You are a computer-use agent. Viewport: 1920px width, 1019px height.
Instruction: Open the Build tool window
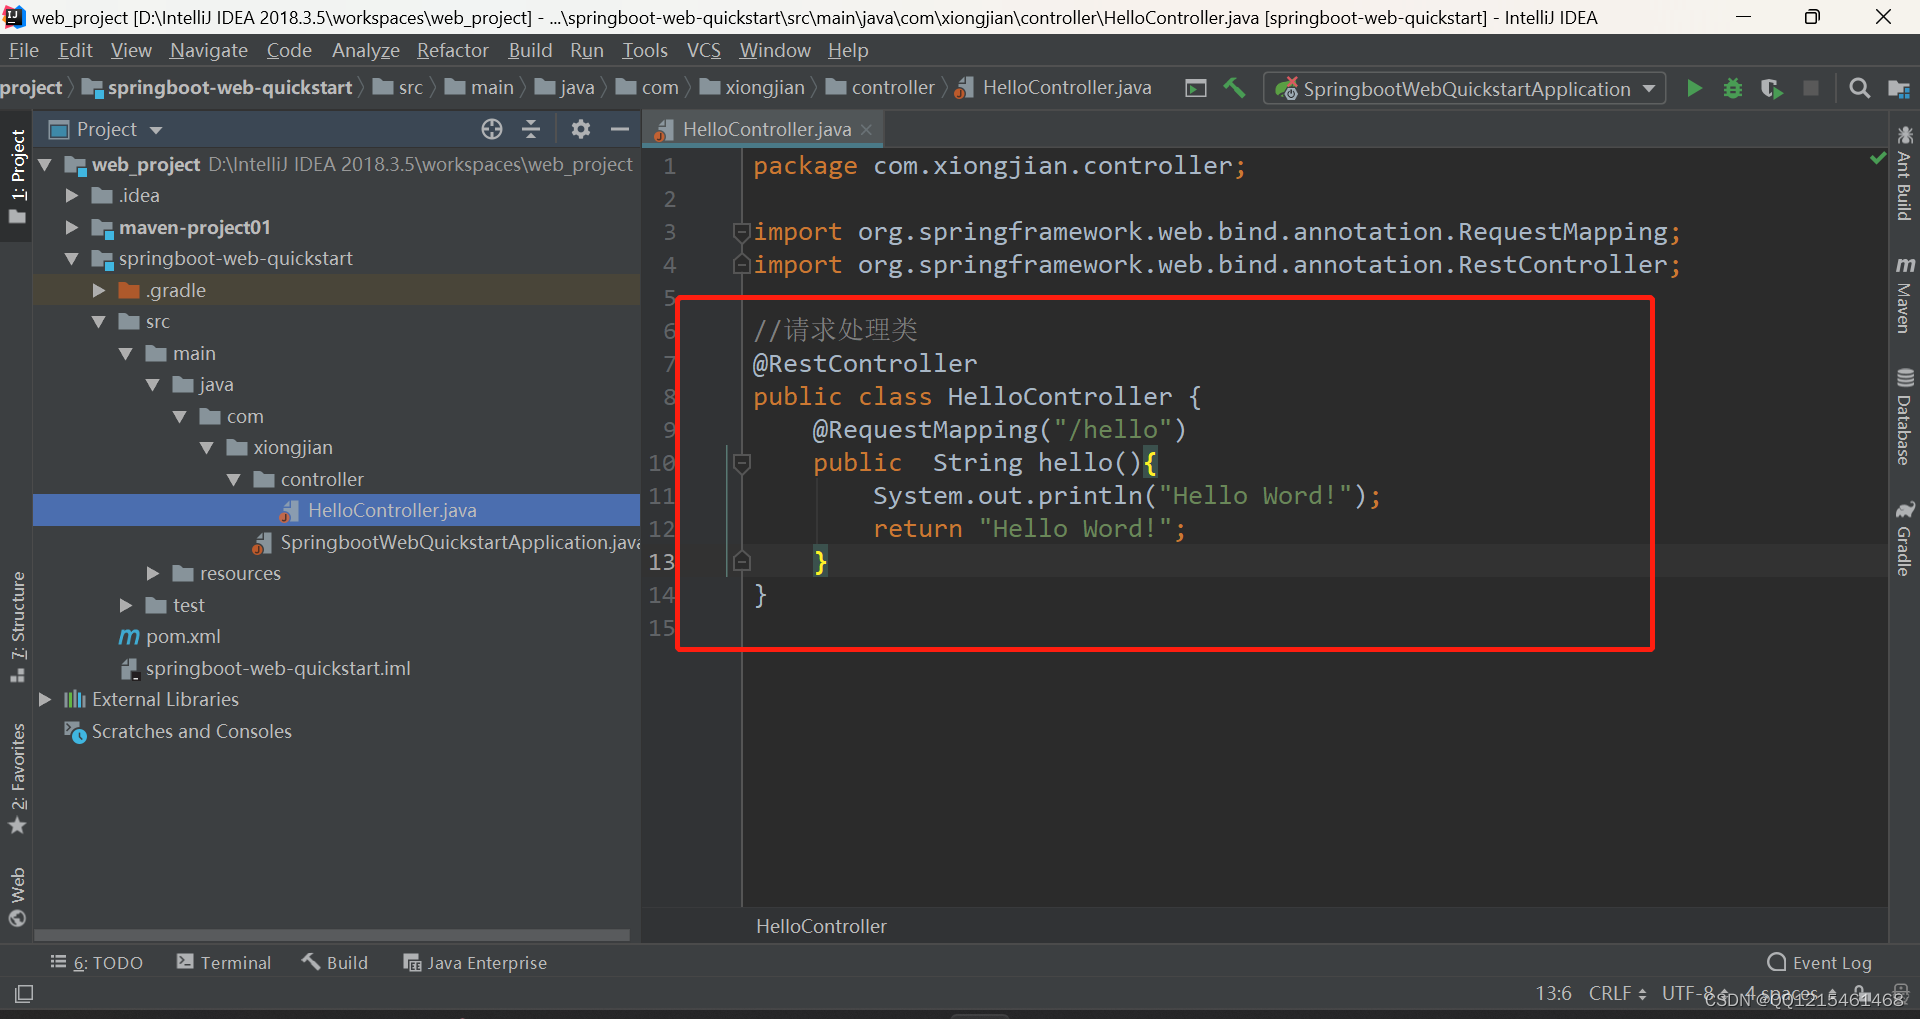(335, 963)
